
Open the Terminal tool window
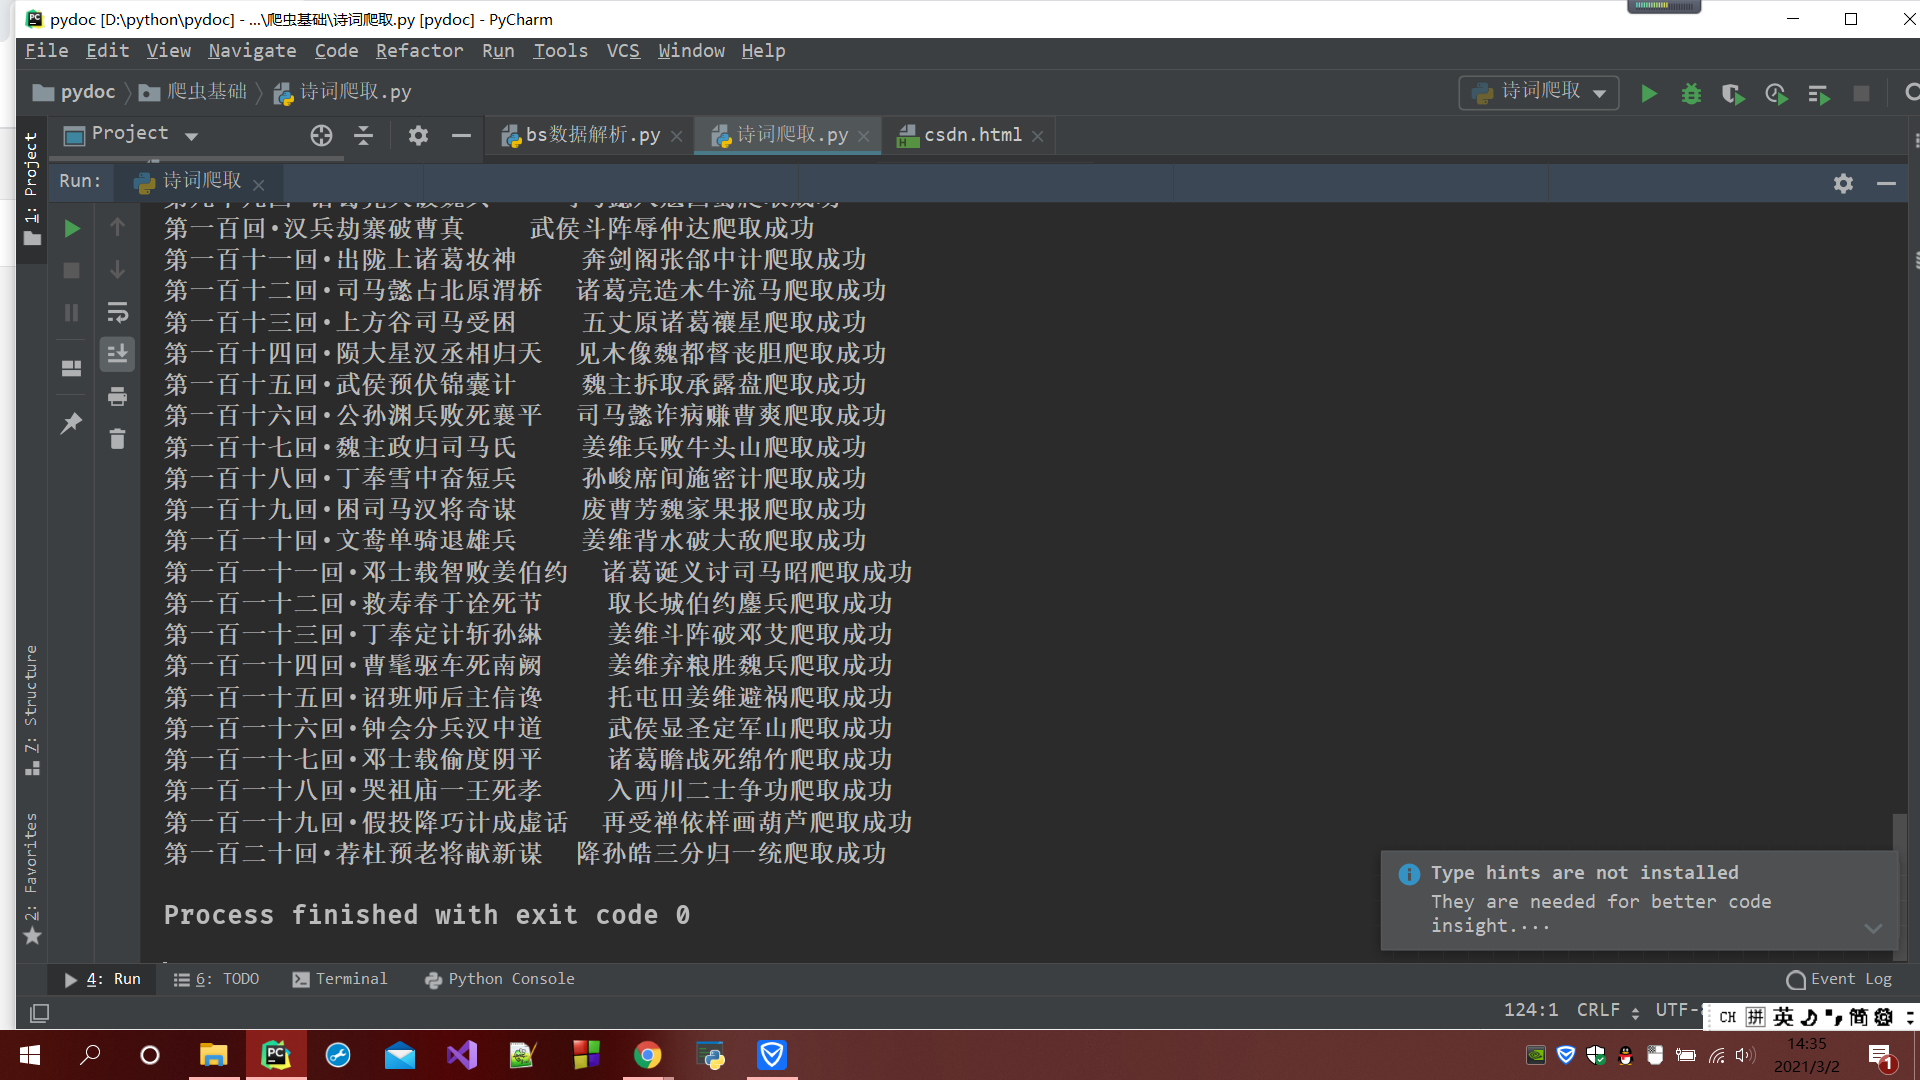pyautogui.click(x=340, y=979)
